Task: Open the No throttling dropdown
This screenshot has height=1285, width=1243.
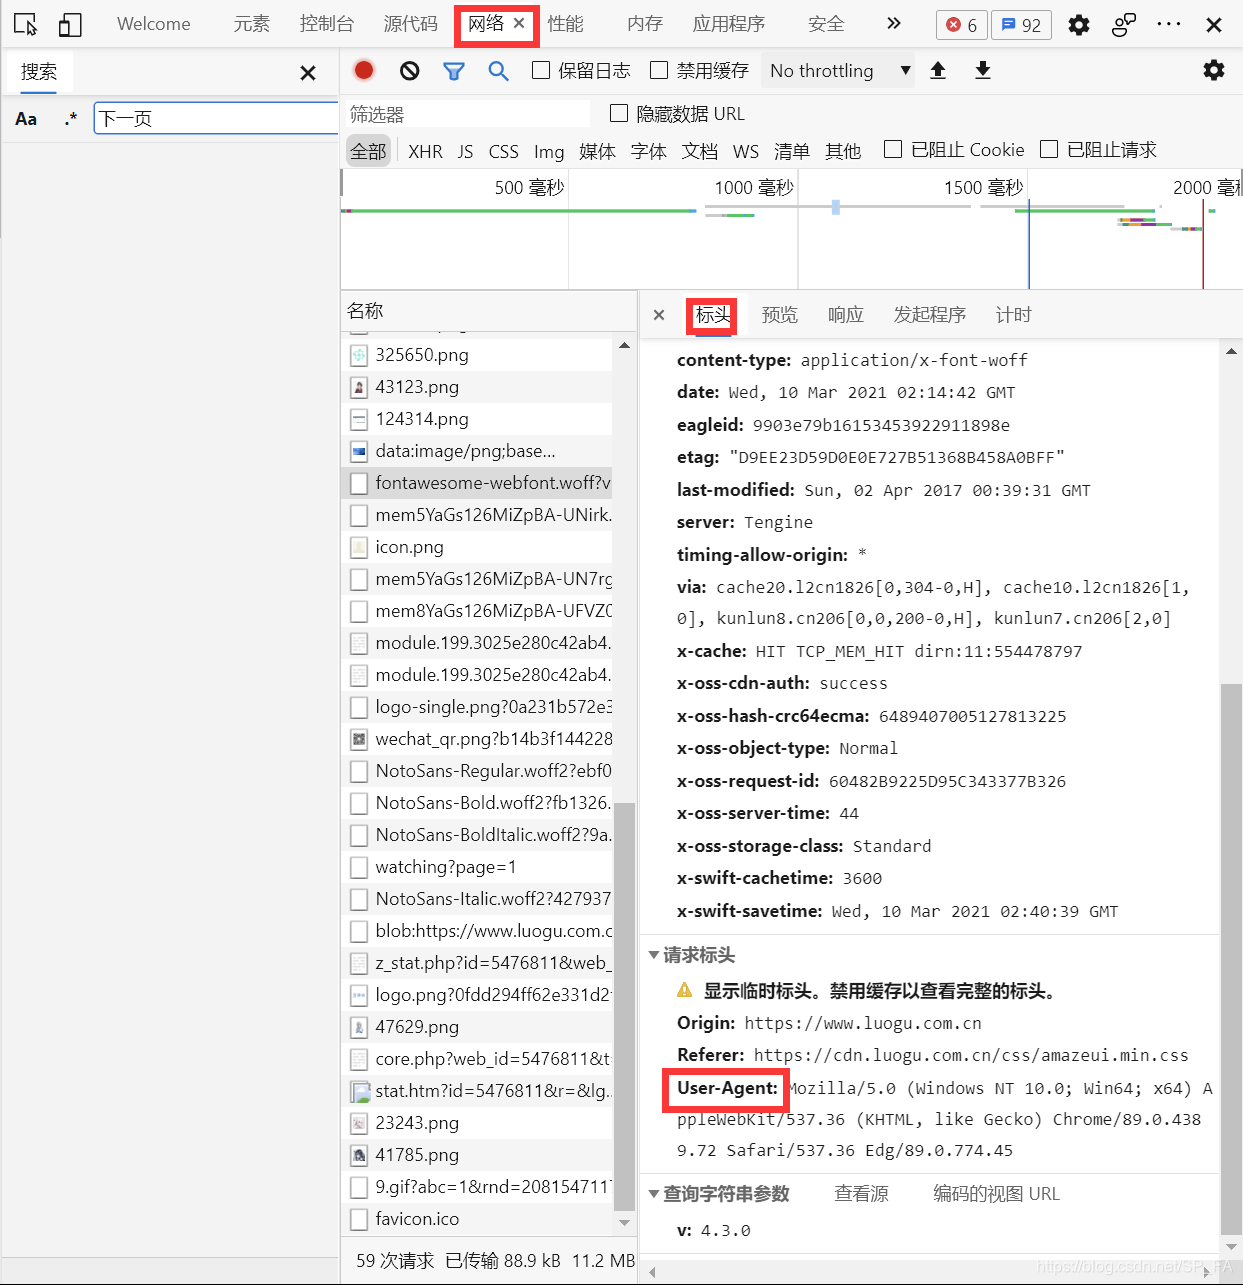Action: [x=838, y=70]
